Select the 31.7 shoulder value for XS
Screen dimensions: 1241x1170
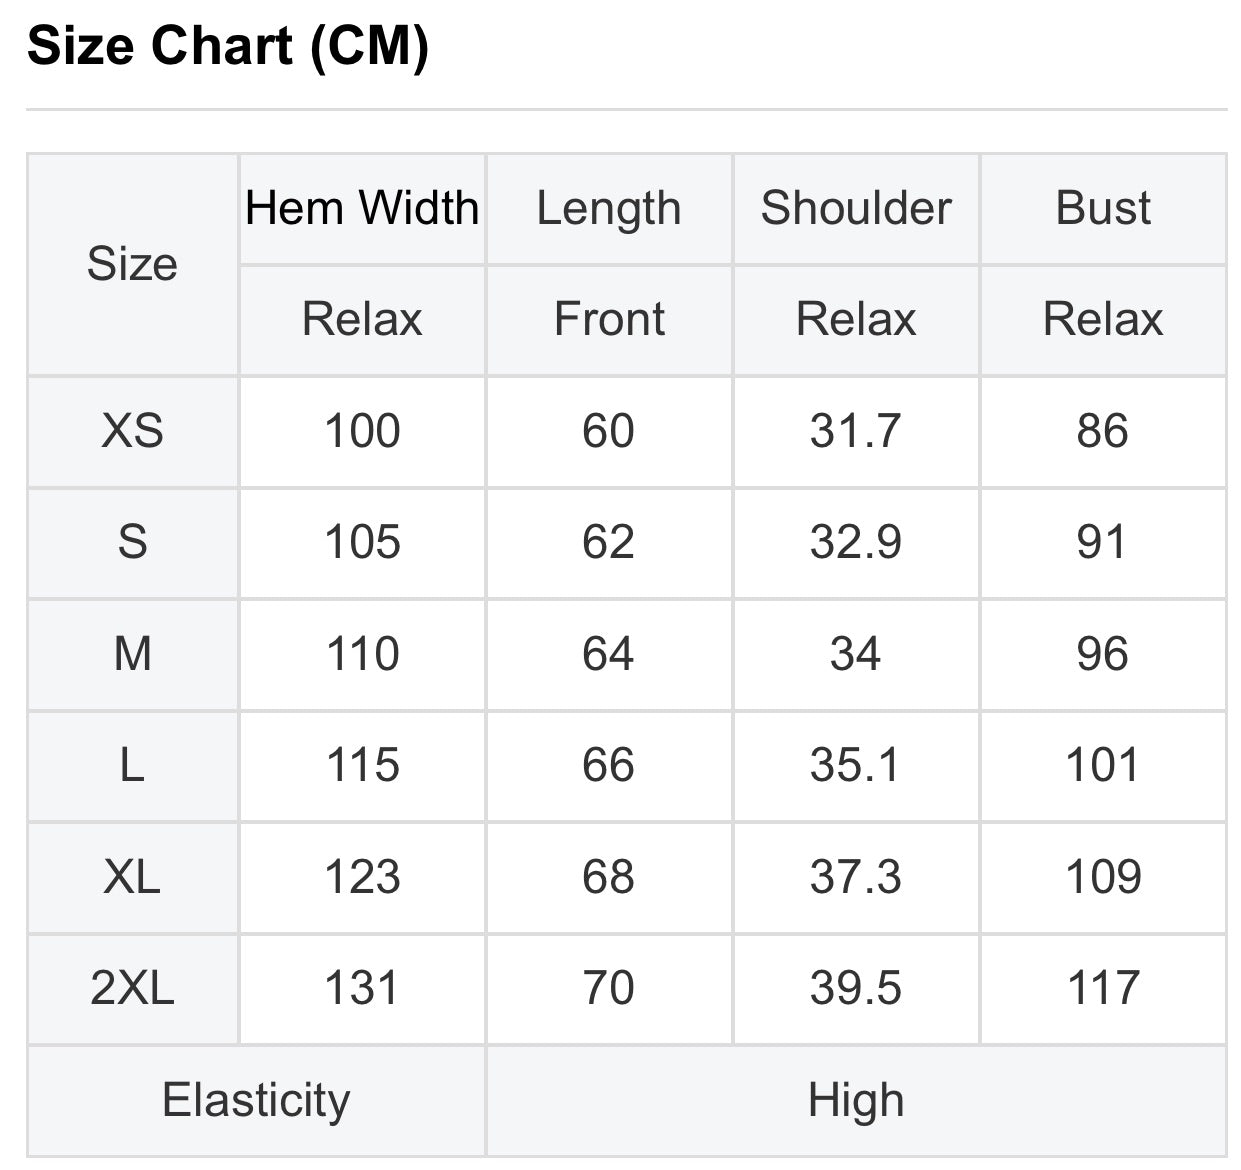(x=856, y=431)
